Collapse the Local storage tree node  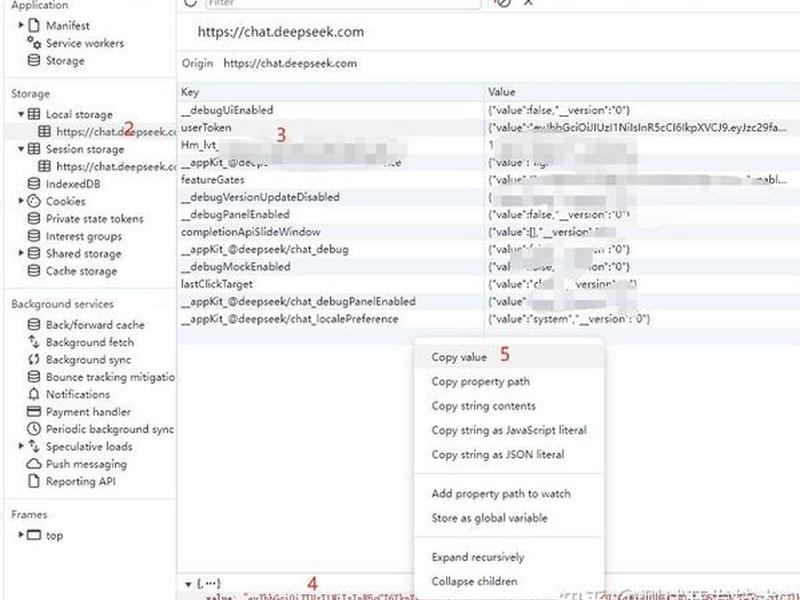pos(21,114)
